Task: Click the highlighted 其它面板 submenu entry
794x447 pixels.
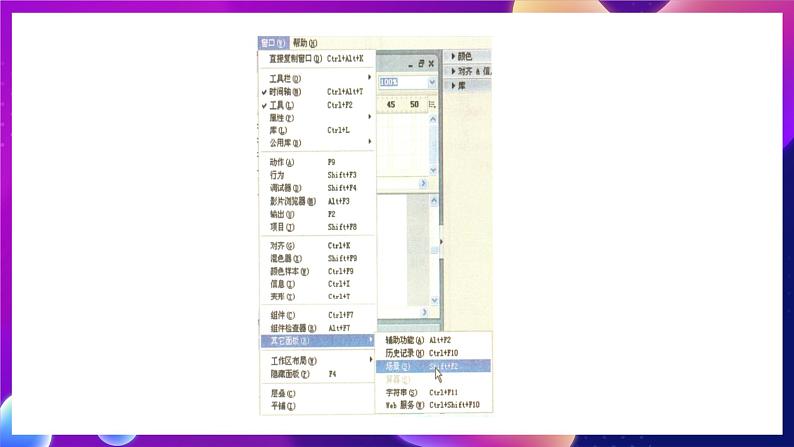Action: coord(317,341)
